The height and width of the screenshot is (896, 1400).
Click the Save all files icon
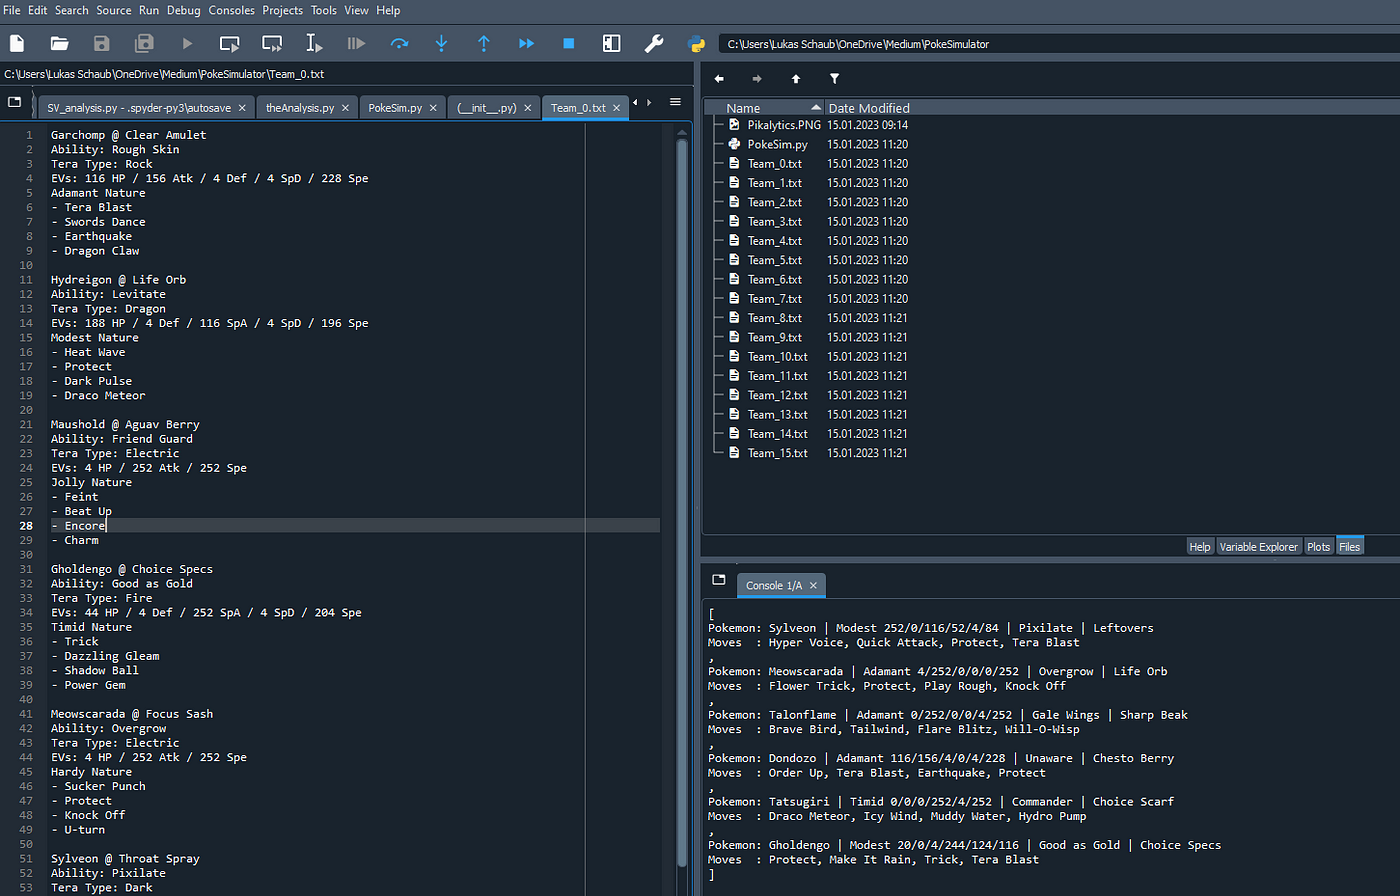click(x=144, y=43)
